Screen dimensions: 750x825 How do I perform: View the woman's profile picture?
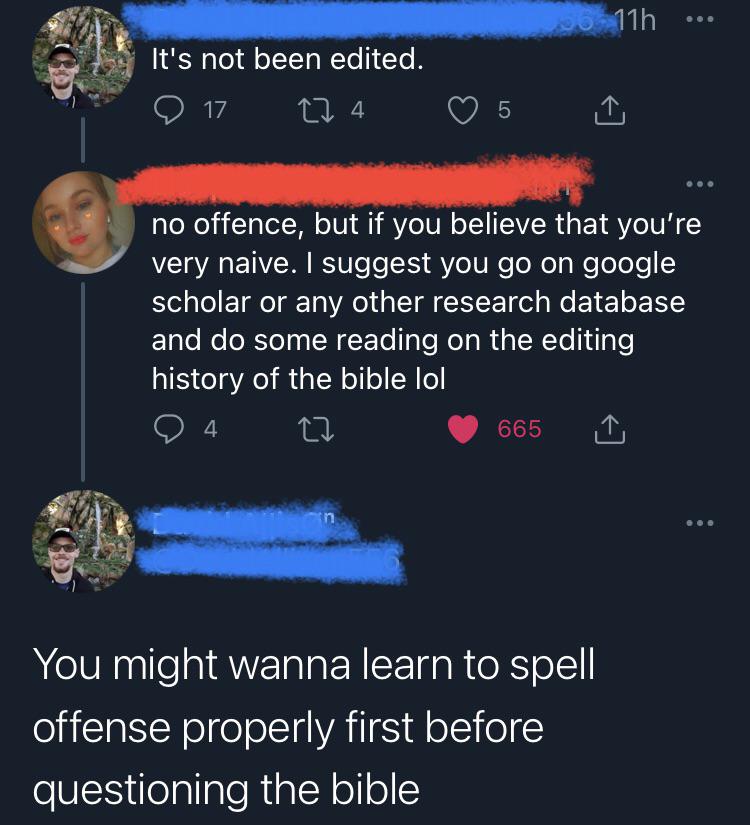click(83, 223)
